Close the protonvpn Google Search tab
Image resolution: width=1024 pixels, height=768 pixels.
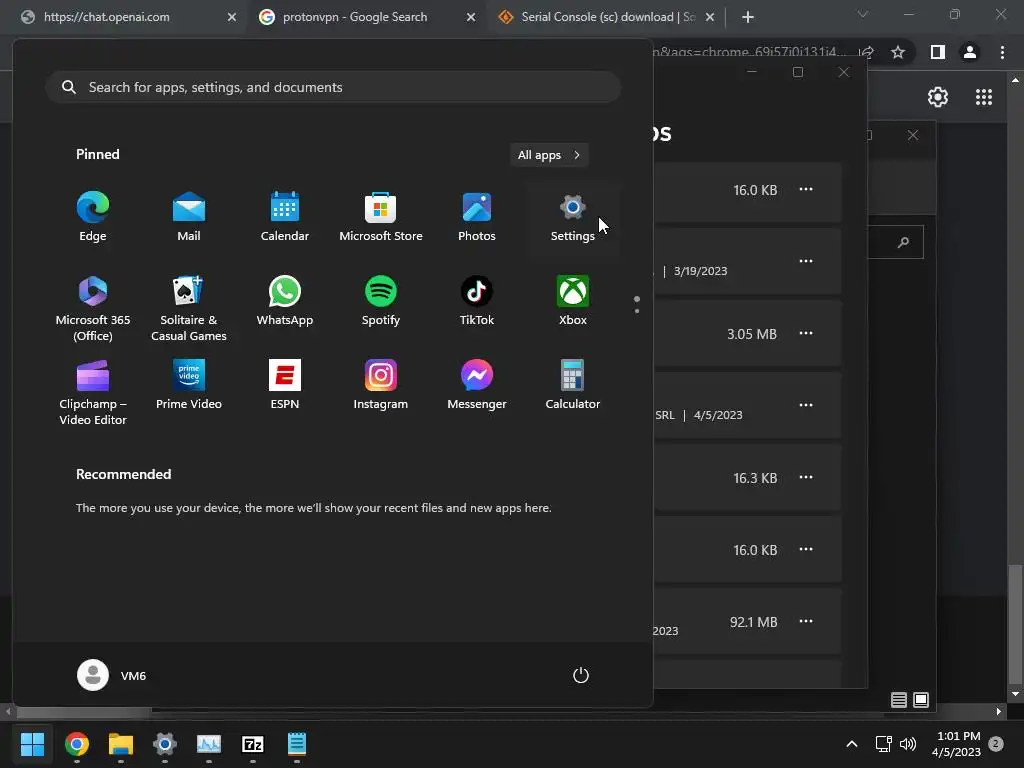click(471, 17)
